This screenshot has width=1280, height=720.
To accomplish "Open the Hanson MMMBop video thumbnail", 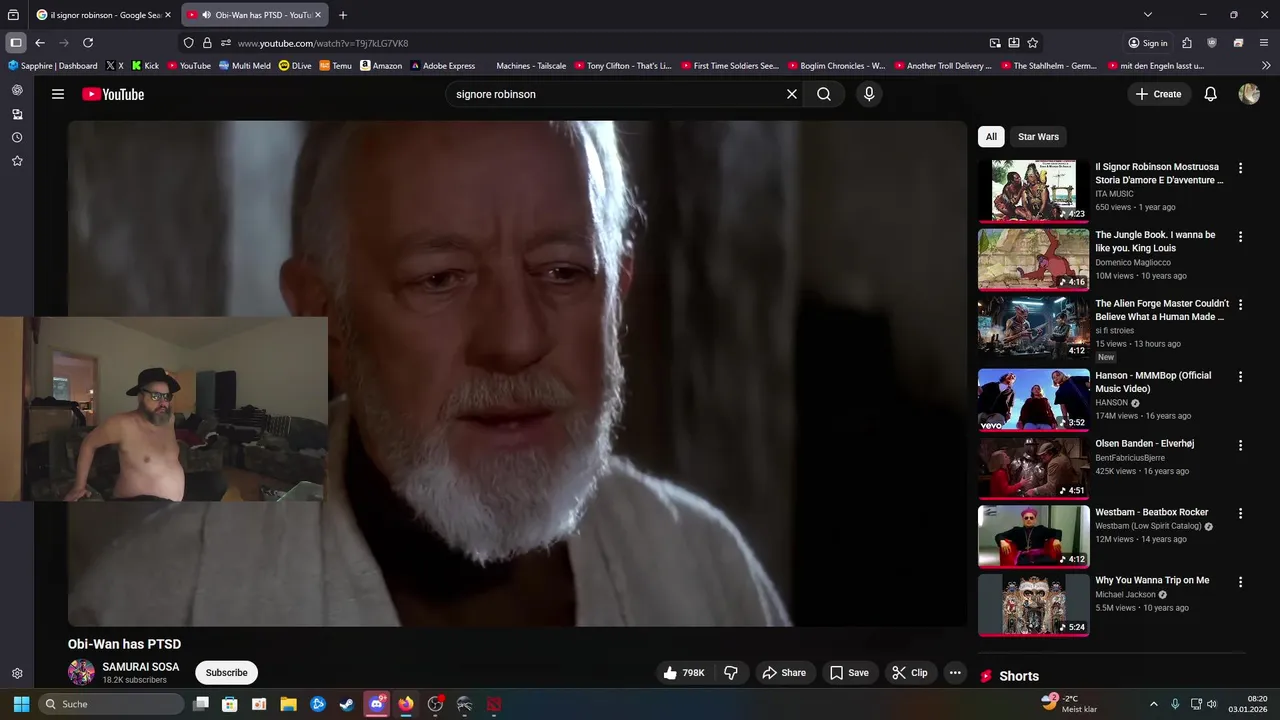I will (1034, 400).
